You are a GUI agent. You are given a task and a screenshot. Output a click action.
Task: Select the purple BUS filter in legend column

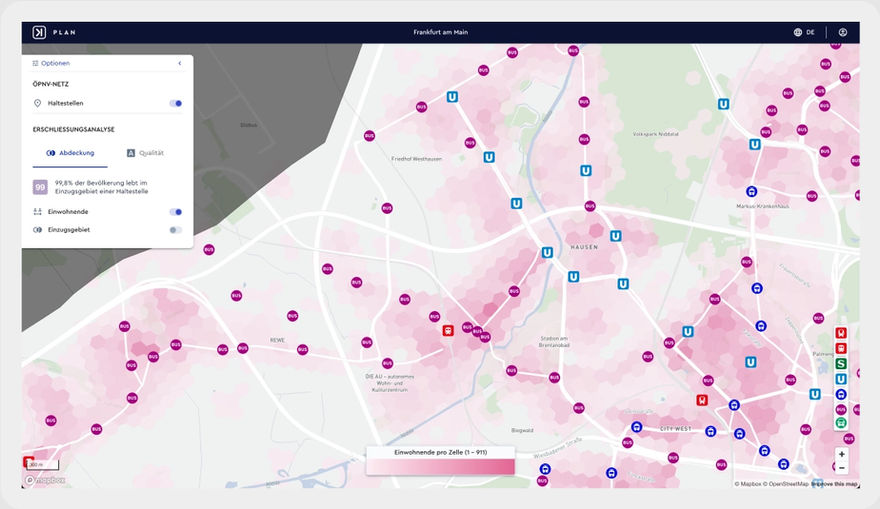pyautogui.click(x=841, y=409)
